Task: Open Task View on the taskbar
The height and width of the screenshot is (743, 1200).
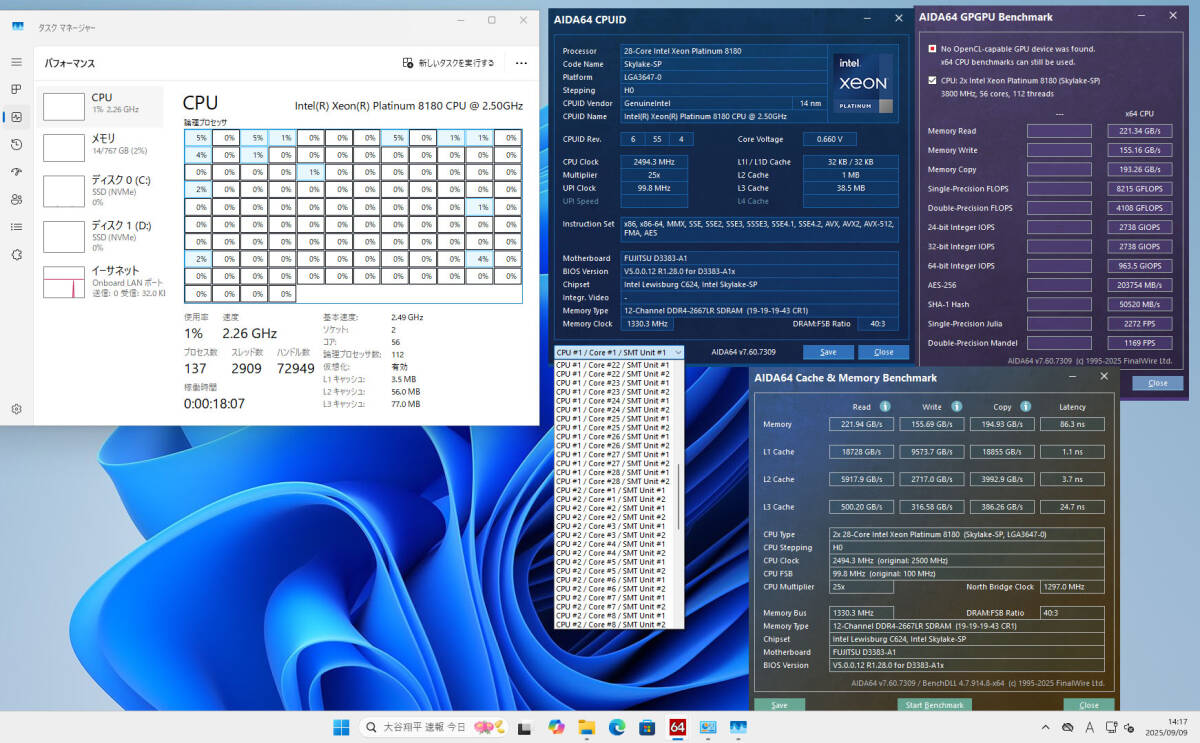Action: [526, 727]
